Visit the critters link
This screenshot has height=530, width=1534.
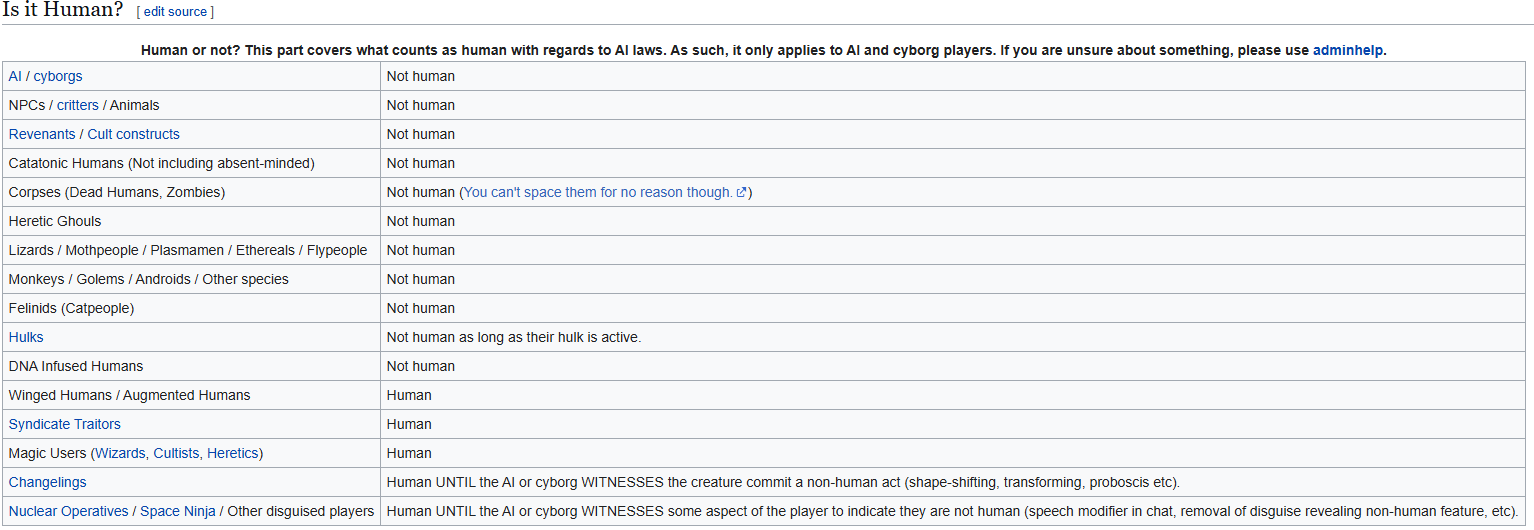tap(78, 105)
